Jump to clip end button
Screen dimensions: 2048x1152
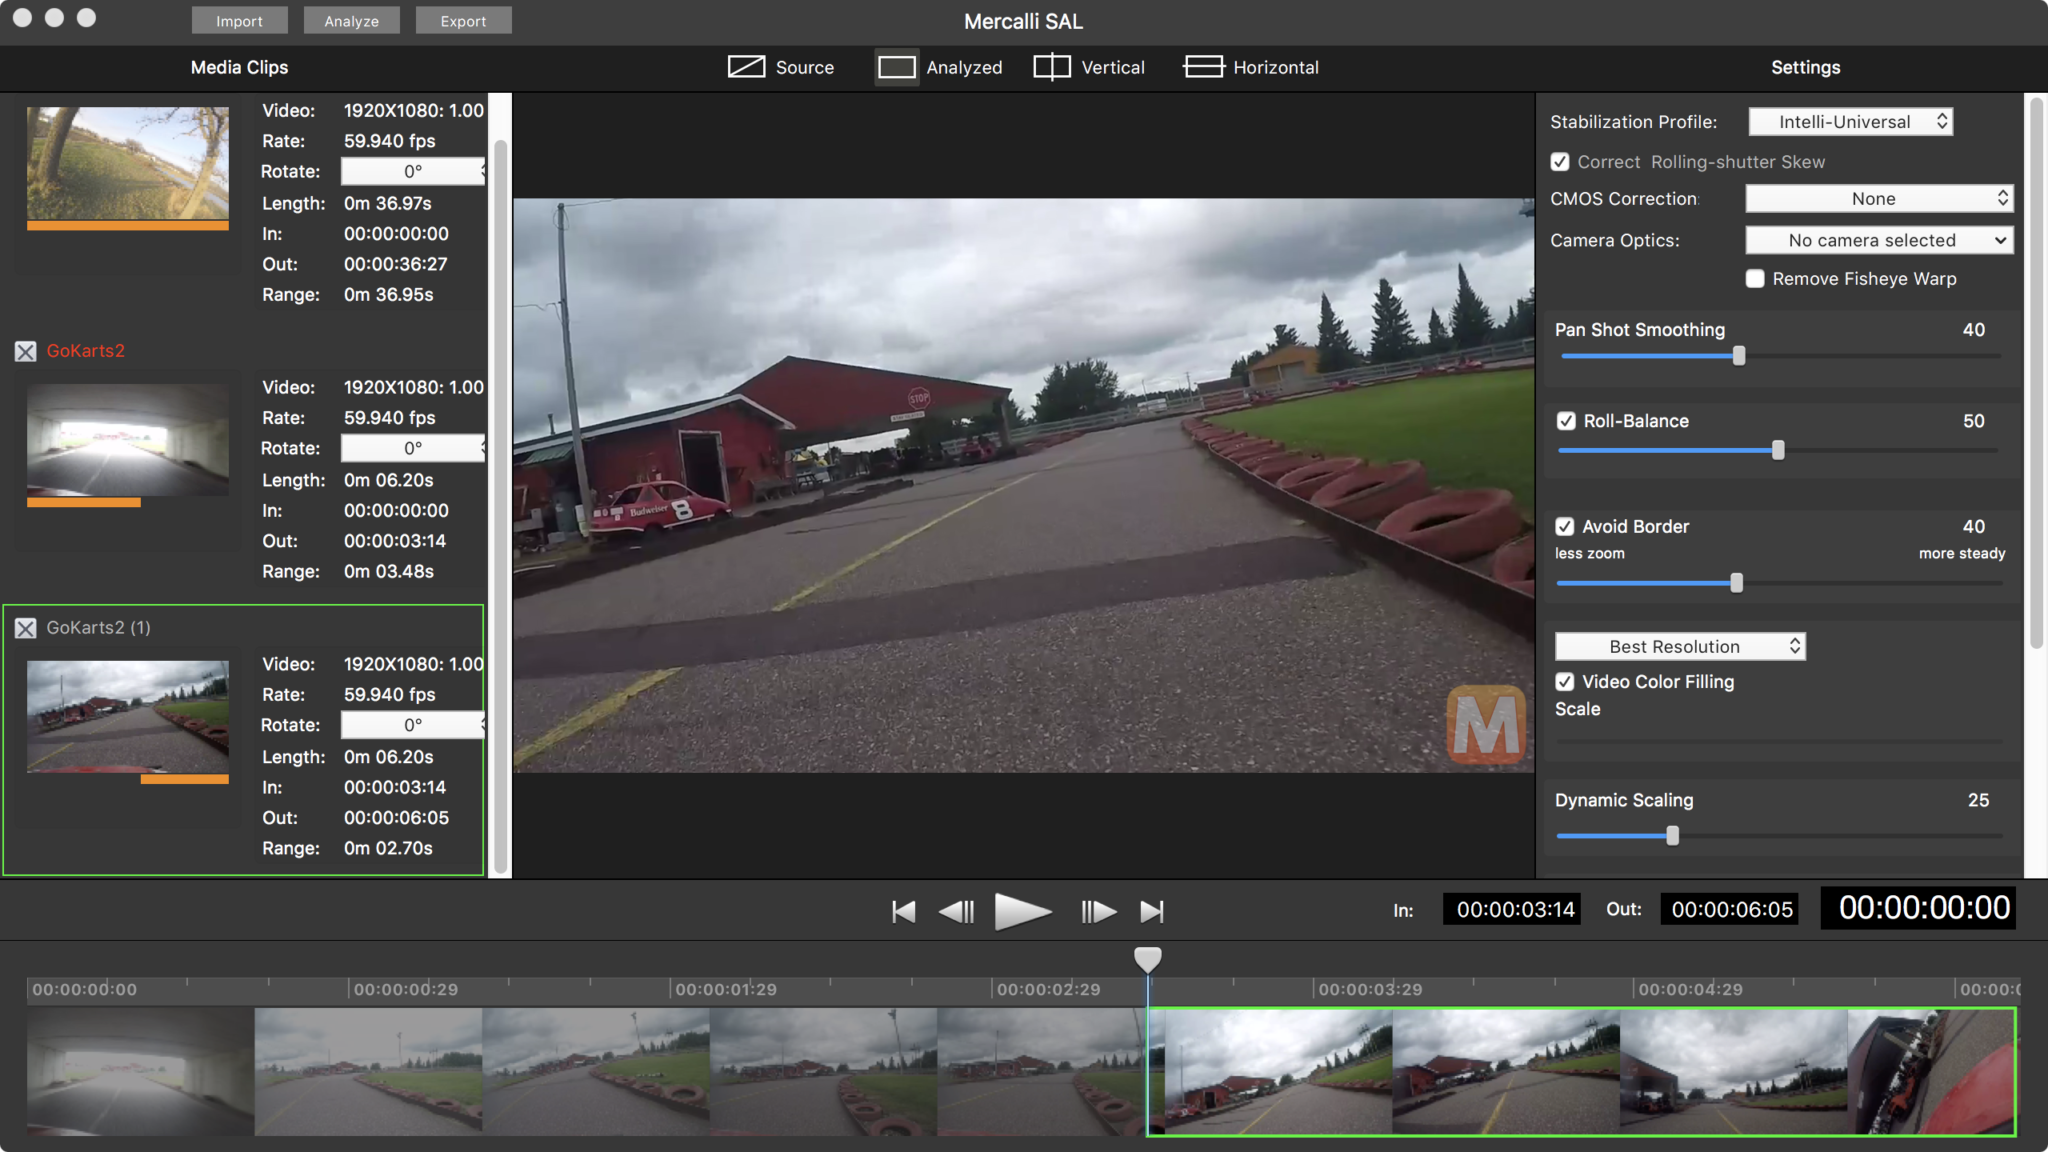pyautogui.click(x=1152, y=912)
